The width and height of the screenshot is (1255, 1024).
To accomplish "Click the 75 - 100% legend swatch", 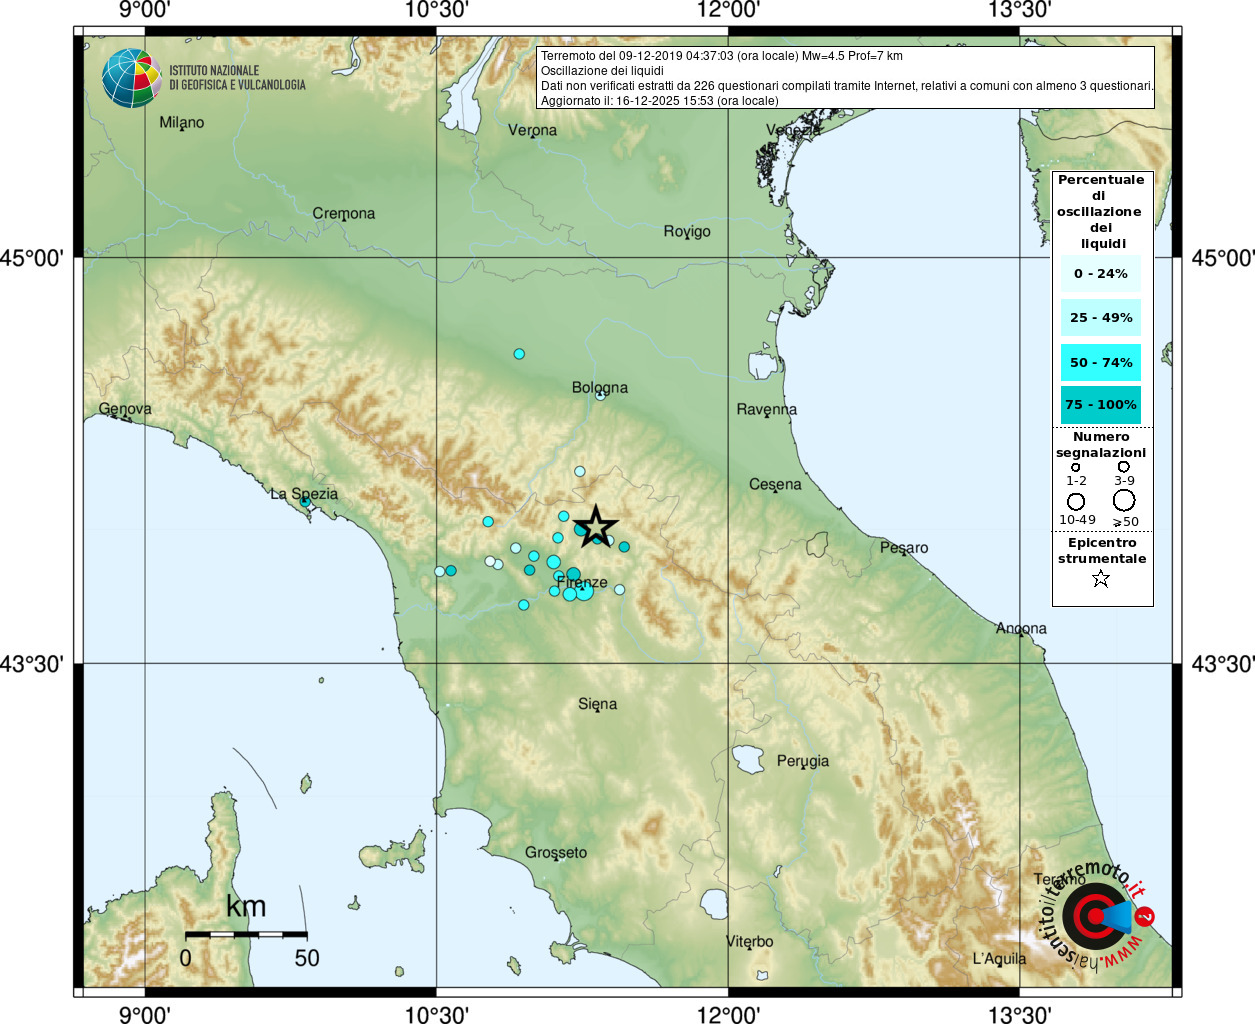I will [1101, 404].
